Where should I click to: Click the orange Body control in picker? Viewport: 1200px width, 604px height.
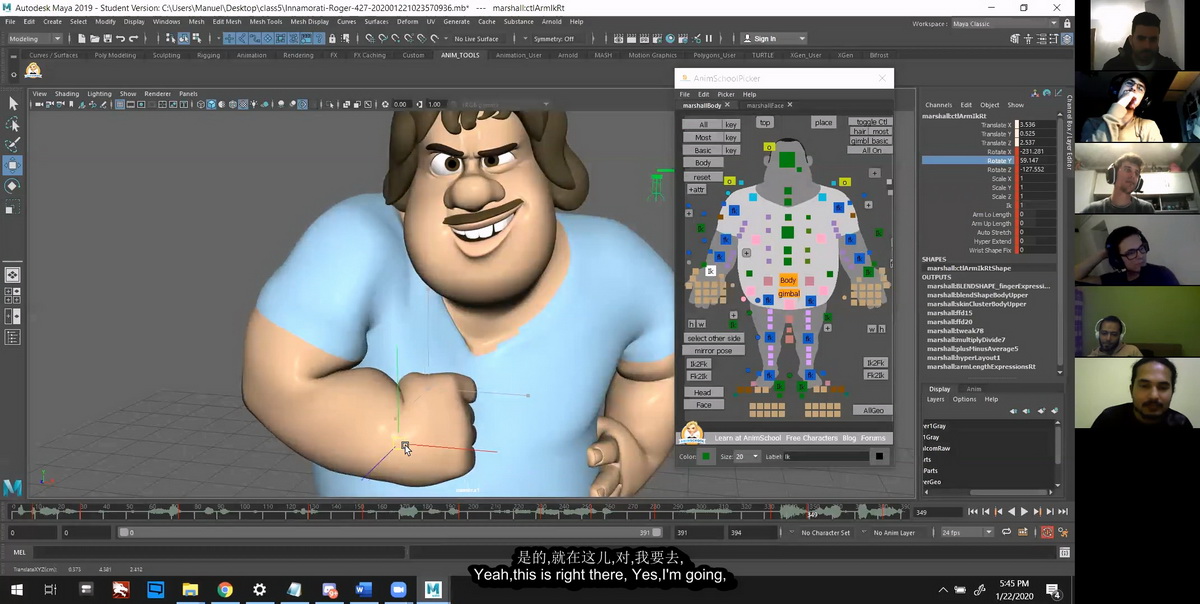click(788, 280)
